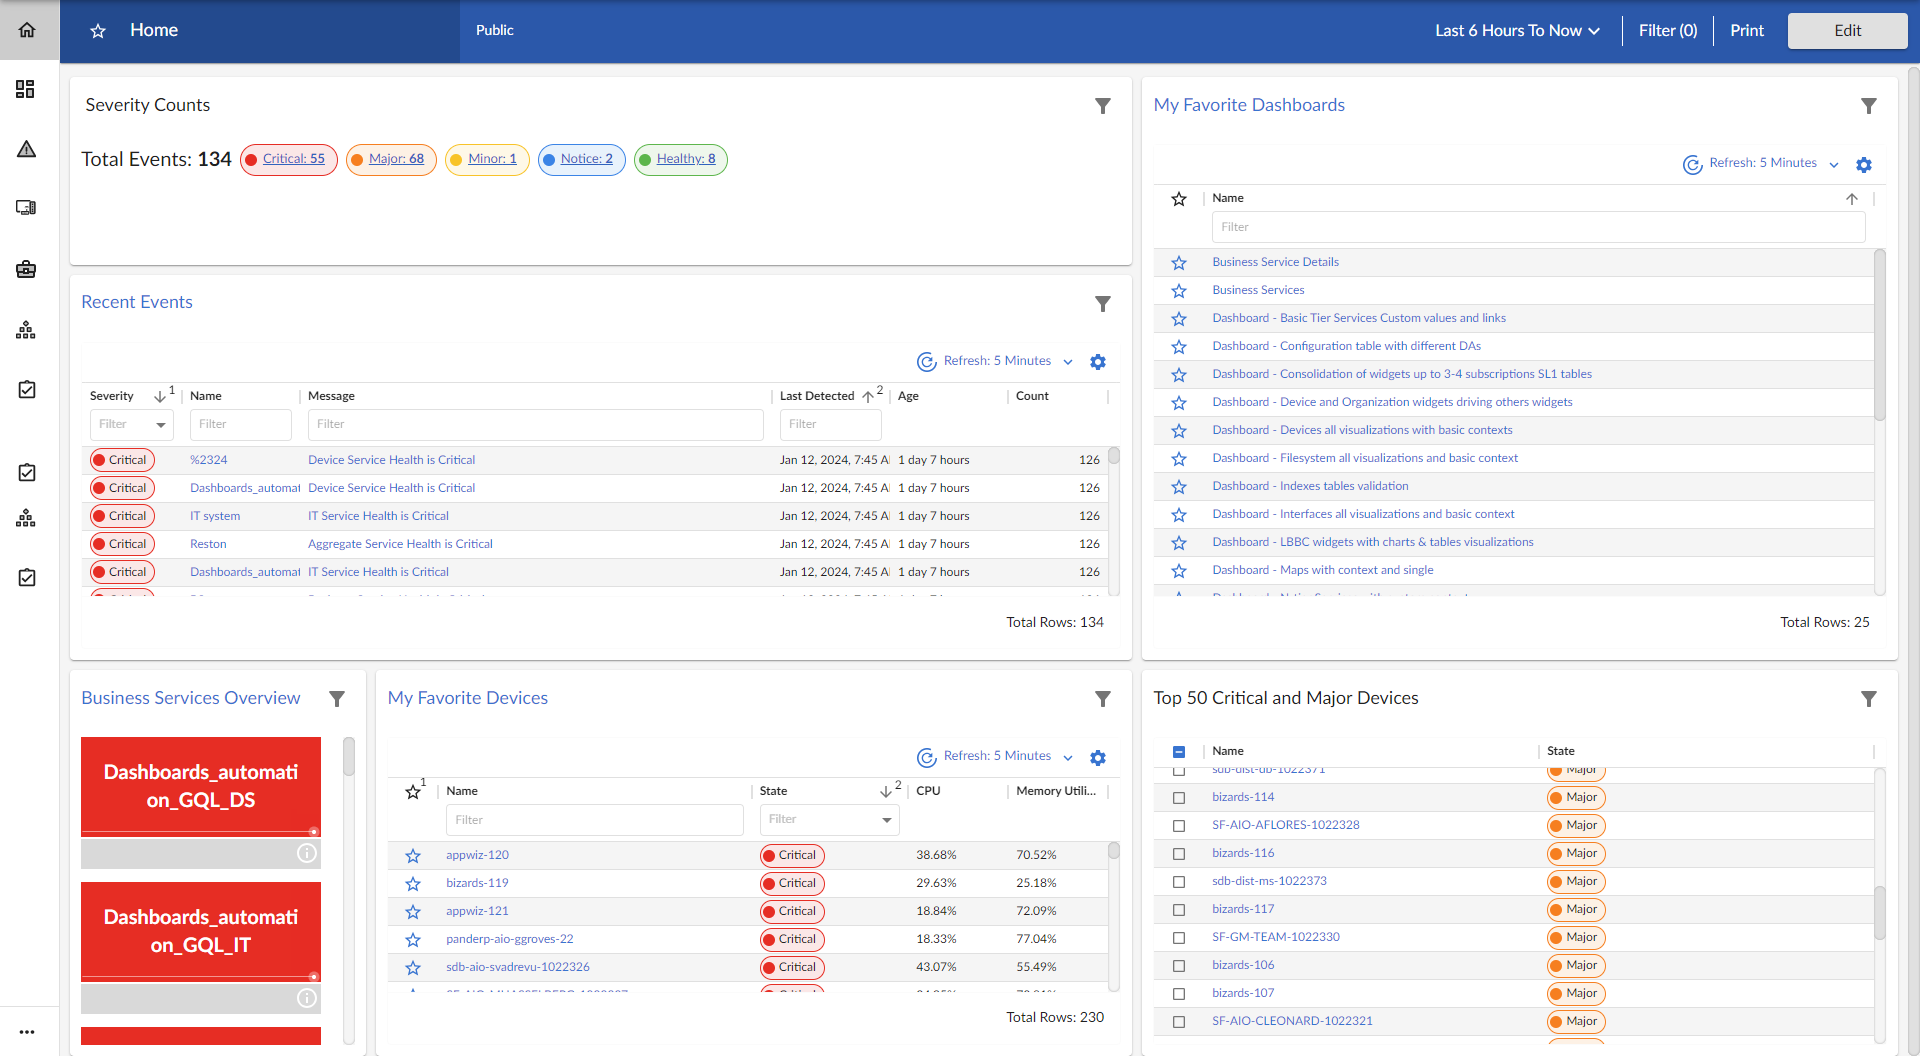Screen dimensions: 1920x1056
Task: Open the Dashboards icon in the left sidebar
Action: click(x=26, y=90)
